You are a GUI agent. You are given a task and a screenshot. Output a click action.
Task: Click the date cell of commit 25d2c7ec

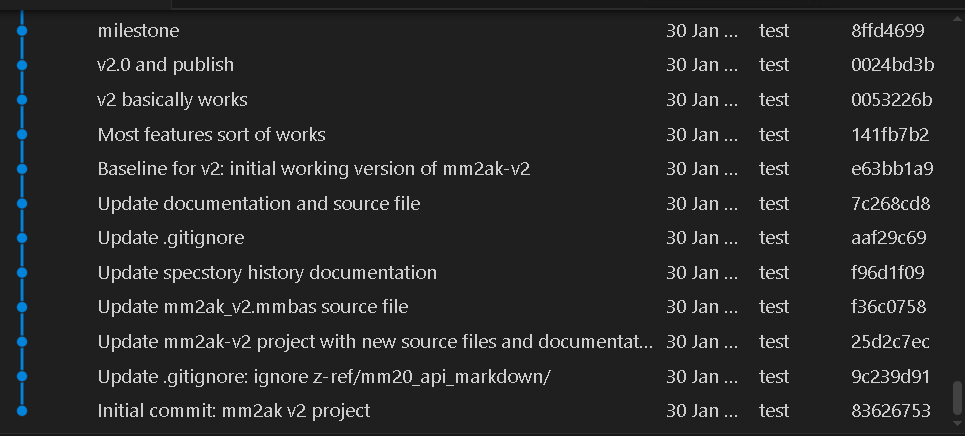tap(702, 342)
